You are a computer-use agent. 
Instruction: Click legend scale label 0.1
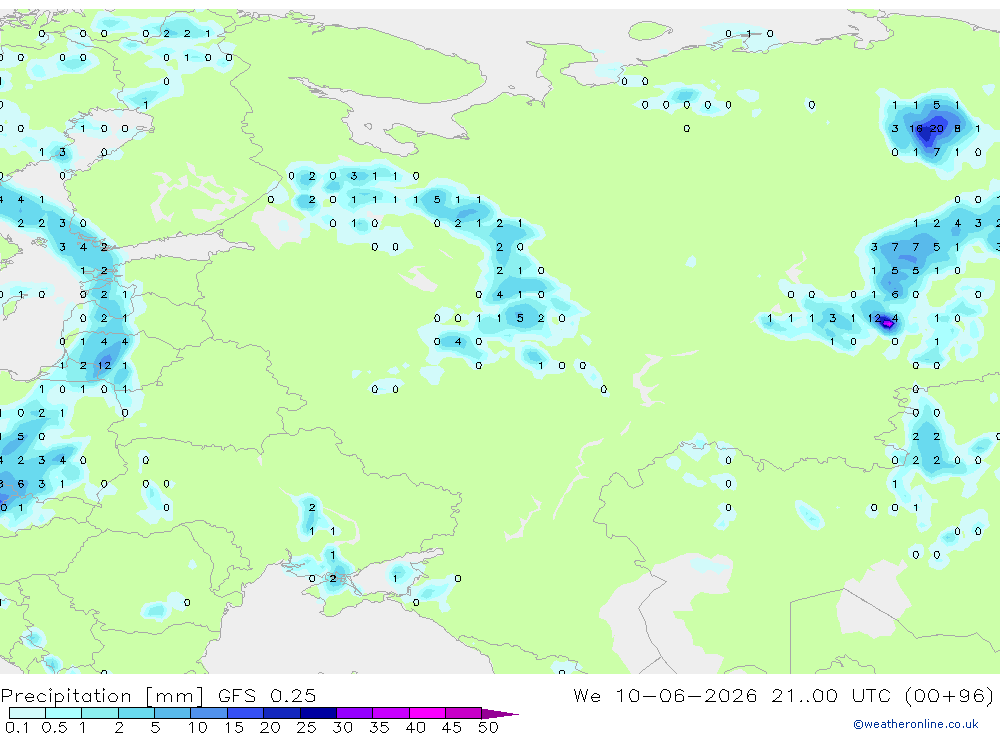coord(17,727)
